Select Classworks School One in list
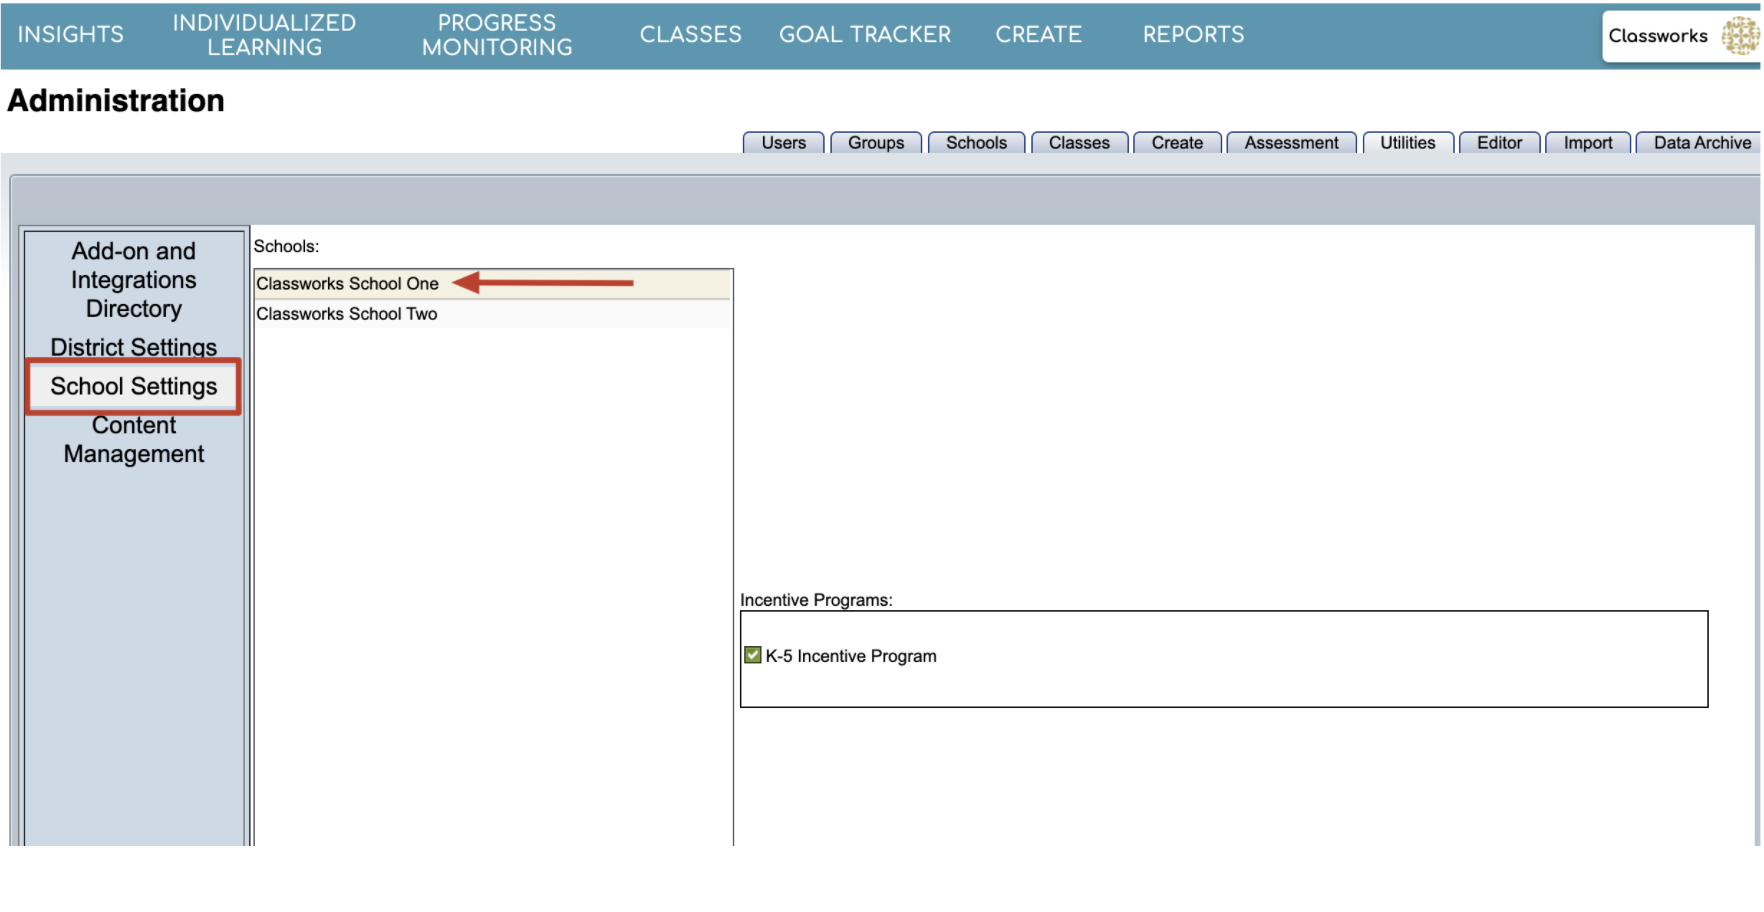The width and height of the screenshot is (1764, 912). (x=492, y=284)
